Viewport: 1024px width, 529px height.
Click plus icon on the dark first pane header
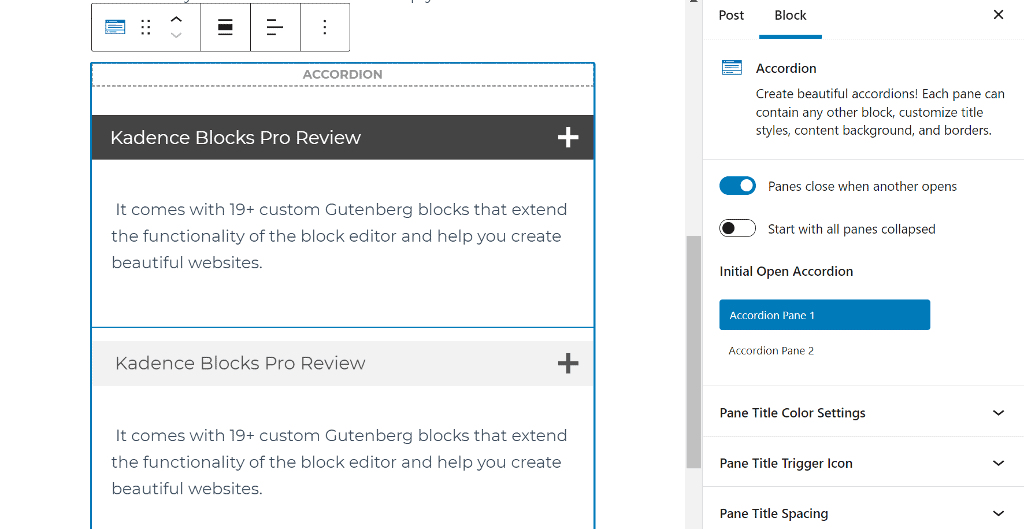tap(568, 138)
